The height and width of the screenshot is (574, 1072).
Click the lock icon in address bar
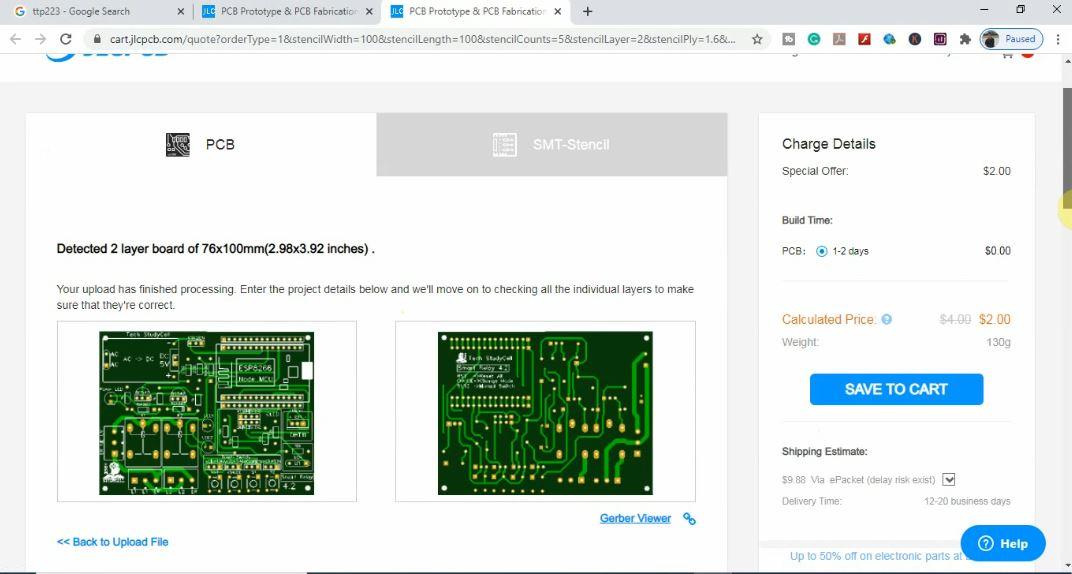point(97,39)
